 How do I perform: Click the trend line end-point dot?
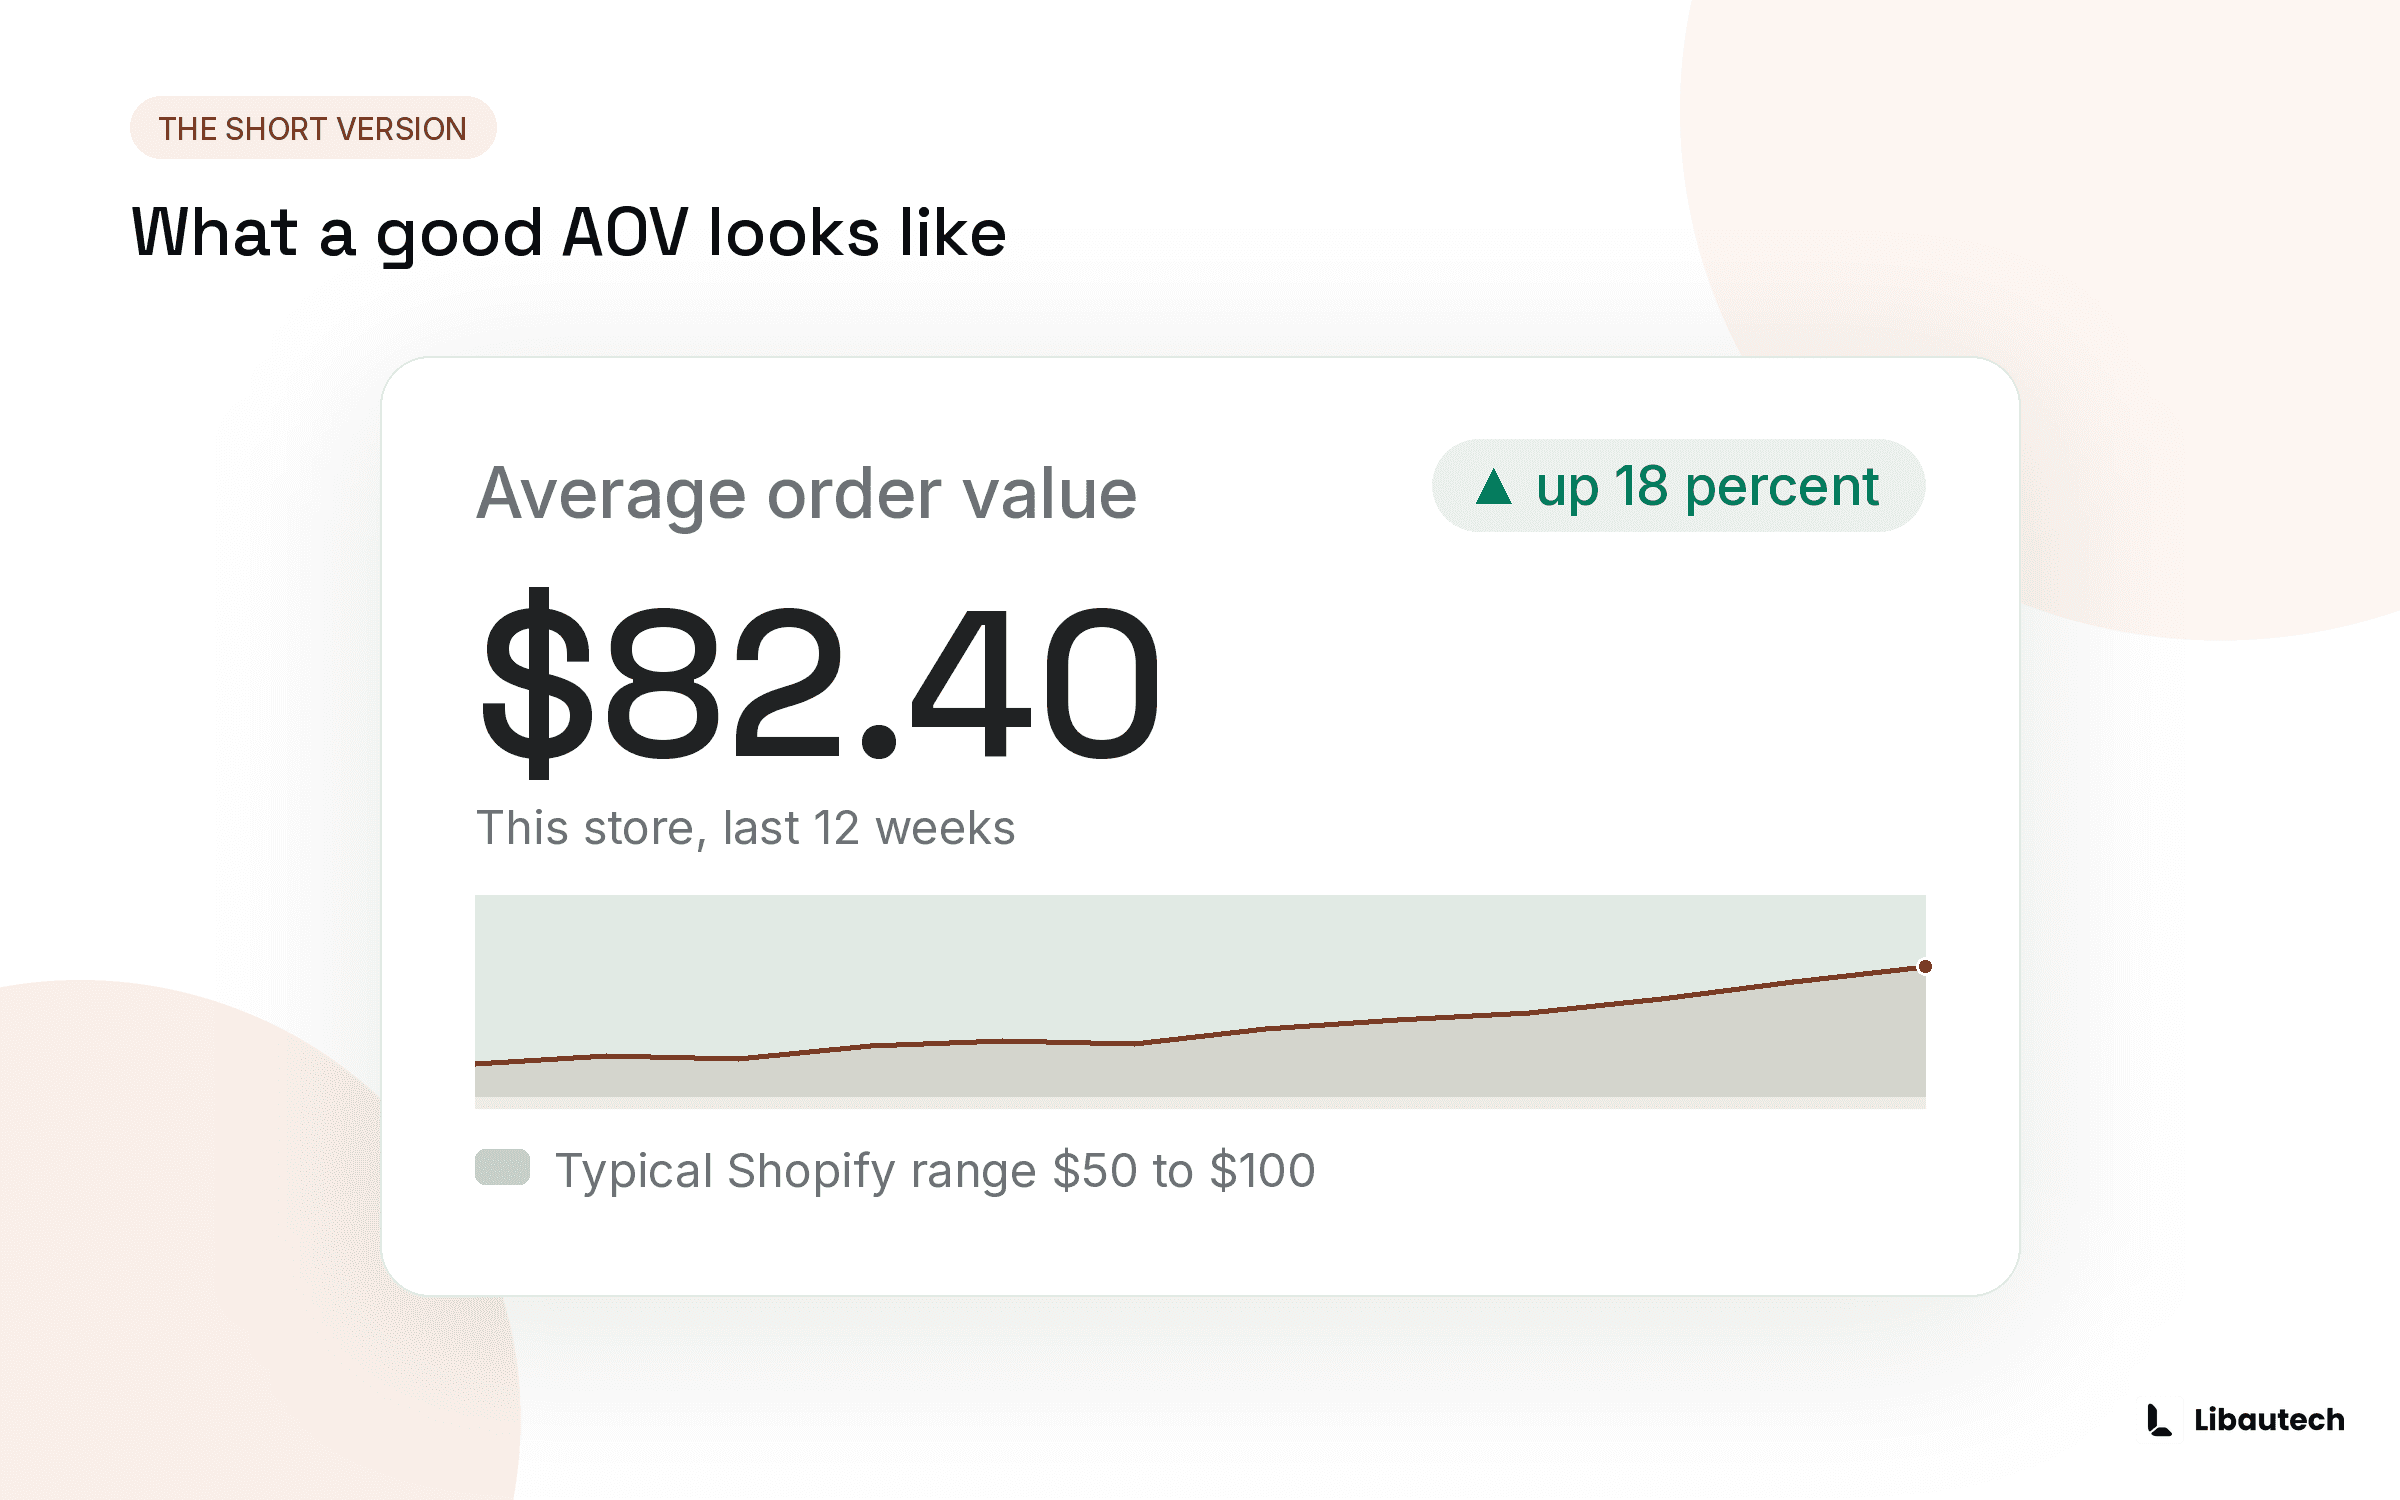coord(1925,966)
